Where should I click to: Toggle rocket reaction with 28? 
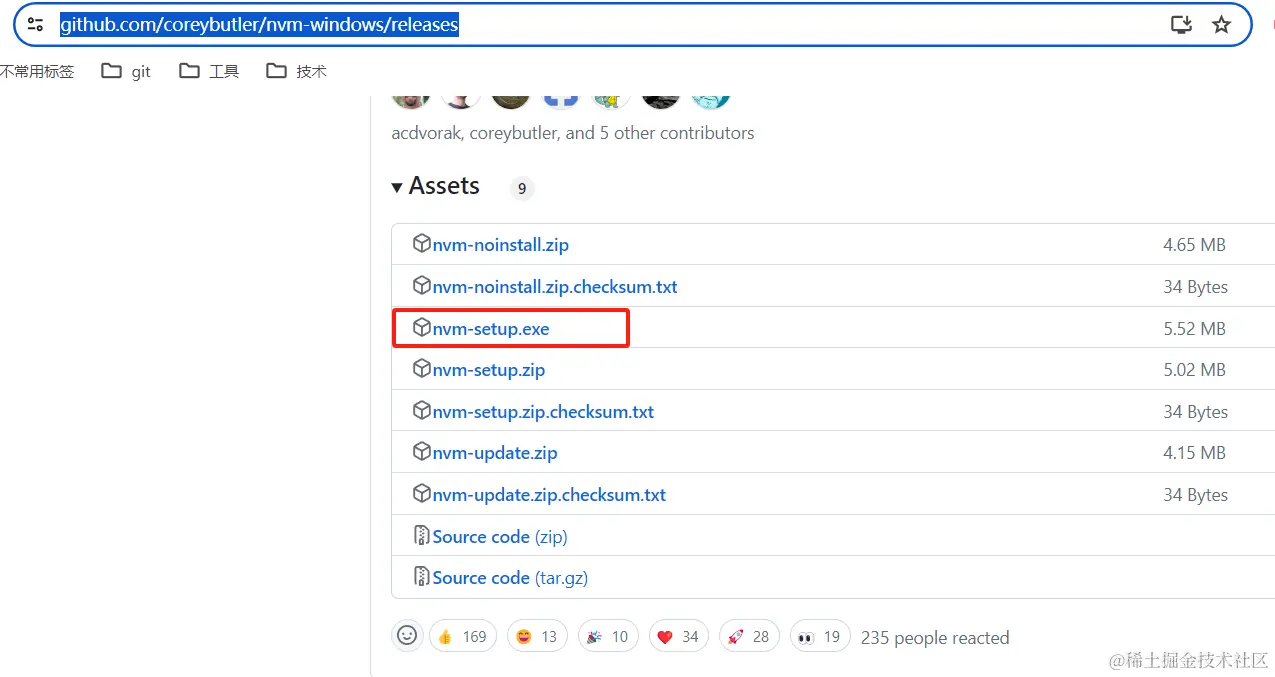tap(750, 636)
